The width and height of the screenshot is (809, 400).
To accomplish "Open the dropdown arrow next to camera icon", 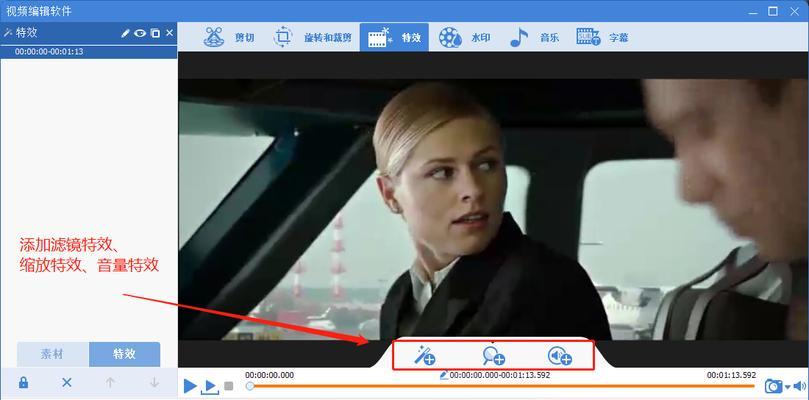I will click(x=787, y=387).
